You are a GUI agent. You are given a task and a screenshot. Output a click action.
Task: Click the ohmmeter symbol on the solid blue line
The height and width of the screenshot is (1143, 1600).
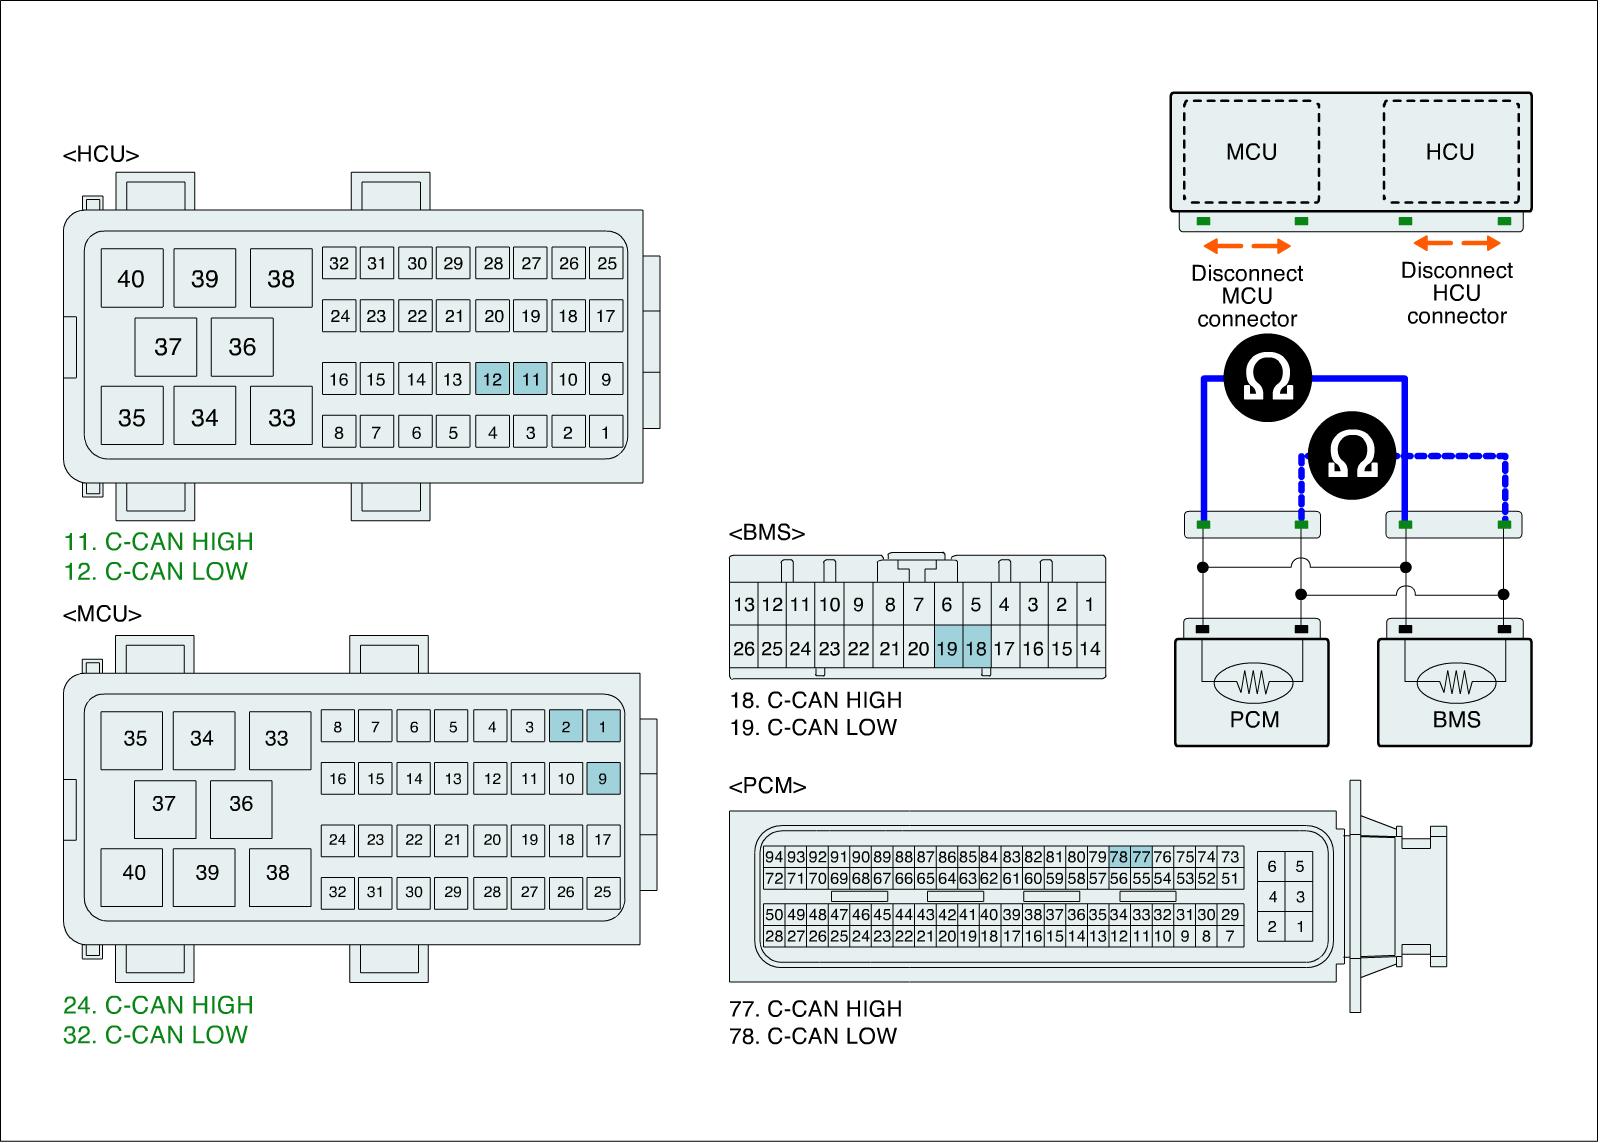[x=1266, y=379]
